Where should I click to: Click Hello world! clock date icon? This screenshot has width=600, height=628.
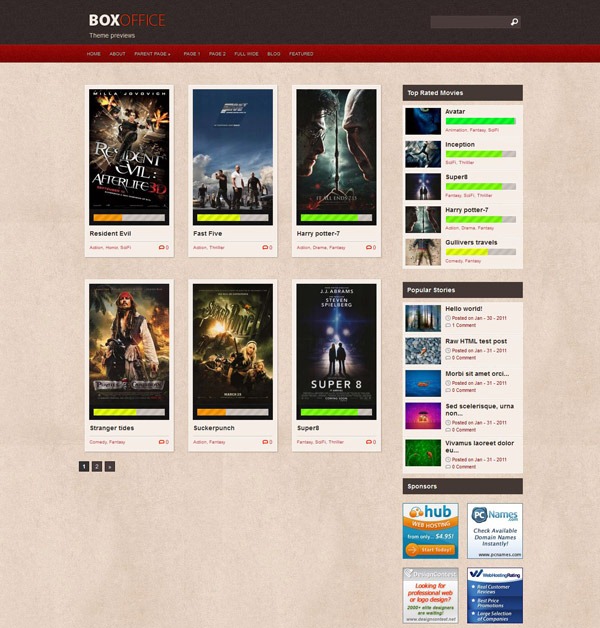pyautogui.click(x=448, y=318)
